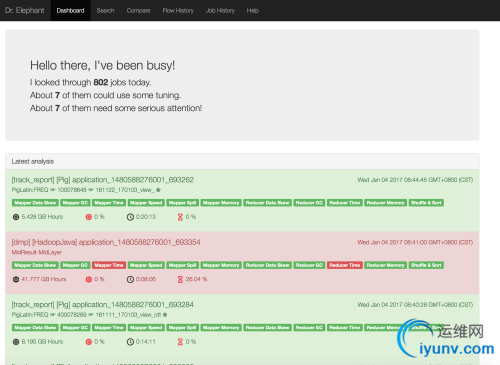
Task: Go to the Compare tab
Action: coord(138,10)
